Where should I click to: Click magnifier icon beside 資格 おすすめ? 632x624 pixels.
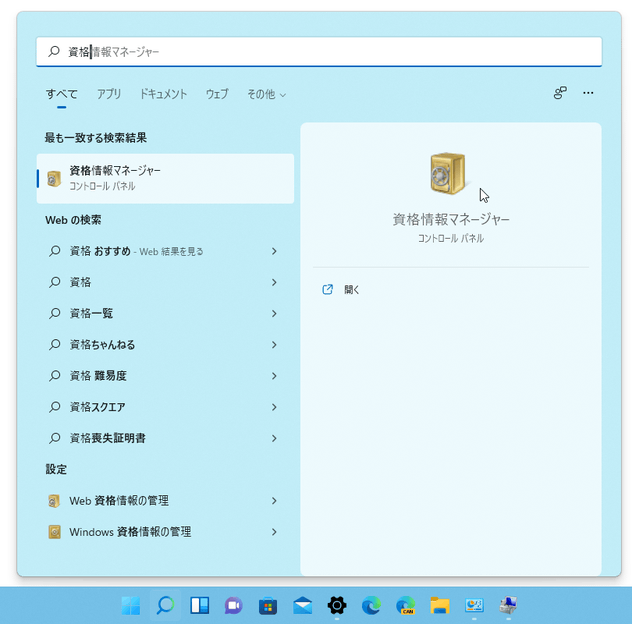(54, 251)
